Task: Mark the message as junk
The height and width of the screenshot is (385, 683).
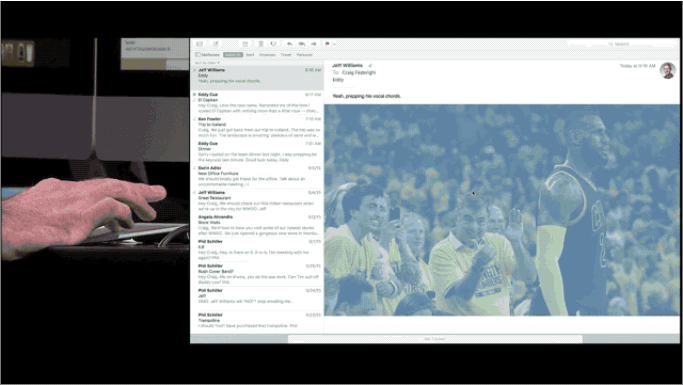Action: [273, 44]
